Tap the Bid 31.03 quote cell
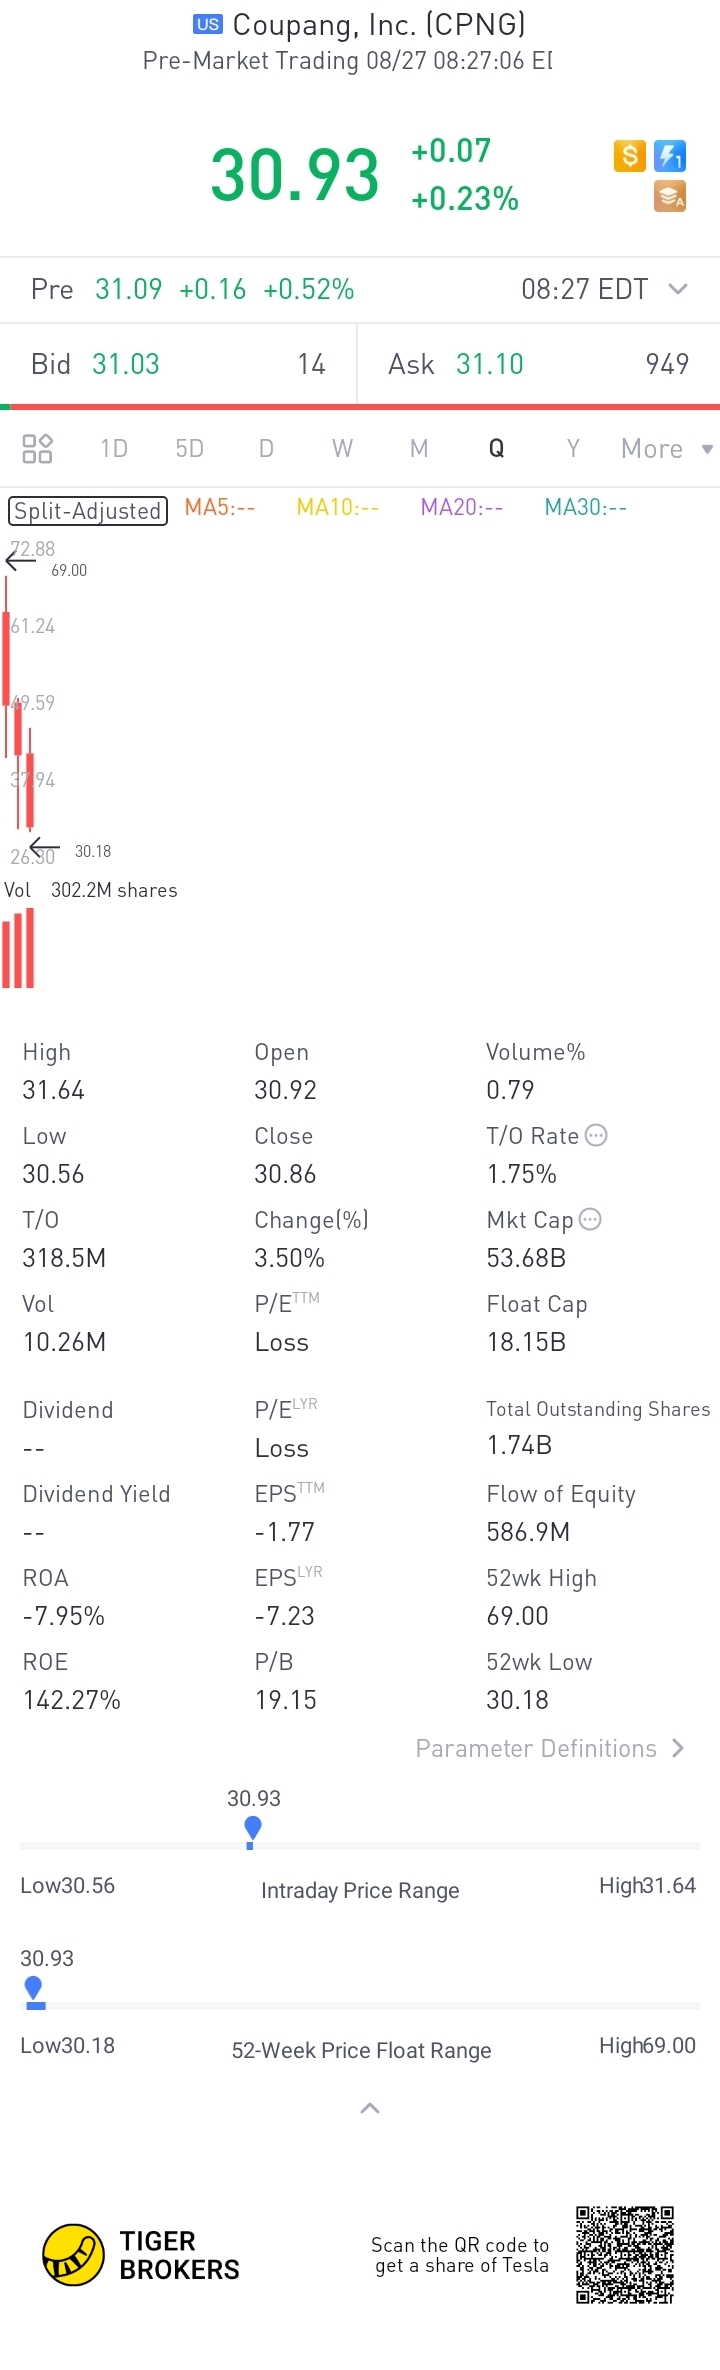This screenshot has width=720, height=2370. pyautogui.click(x=178, y=364)
